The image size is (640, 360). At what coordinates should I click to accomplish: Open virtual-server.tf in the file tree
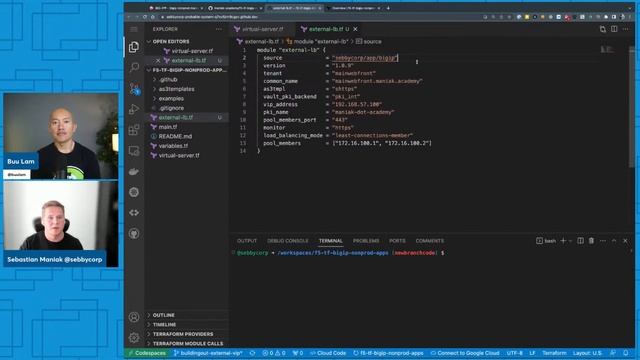point(179,156)
